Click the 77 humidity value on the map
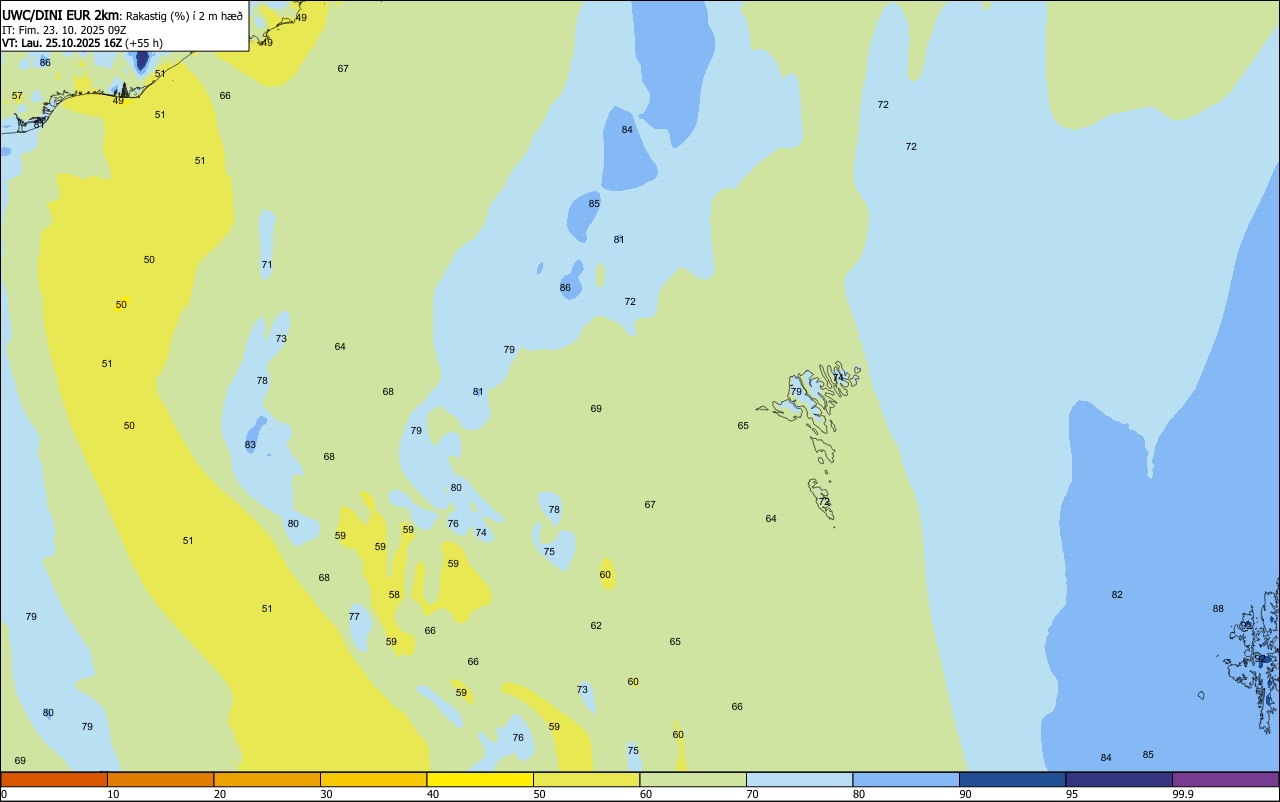The image size is (1280, 802). click(354, 617)
